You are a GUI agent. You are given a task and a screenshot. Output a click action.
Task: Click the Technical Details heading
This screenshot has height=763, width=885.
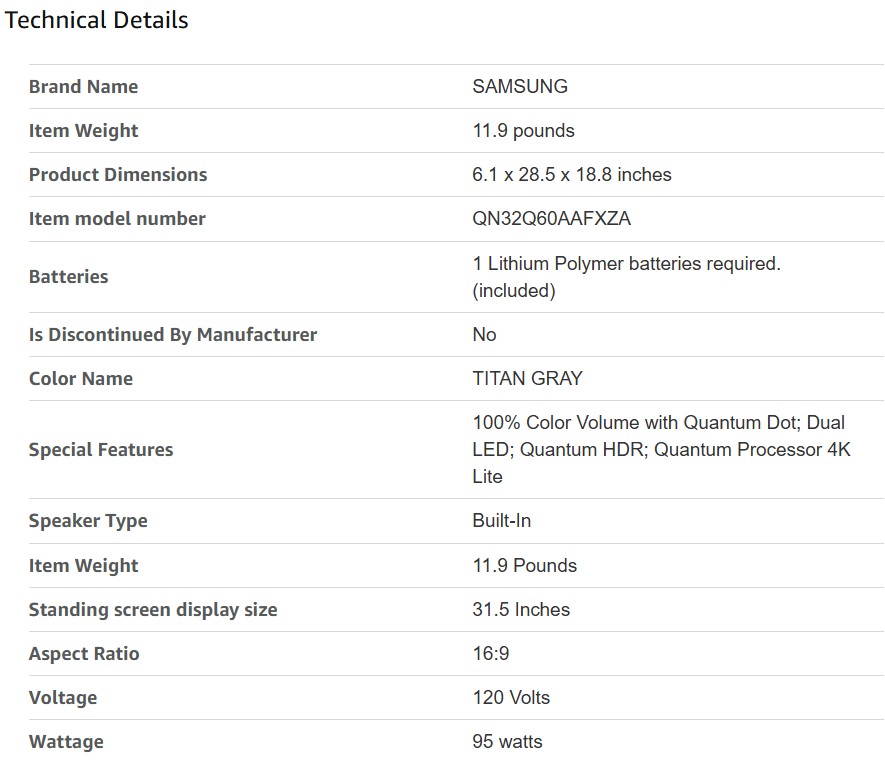[97, 20]
